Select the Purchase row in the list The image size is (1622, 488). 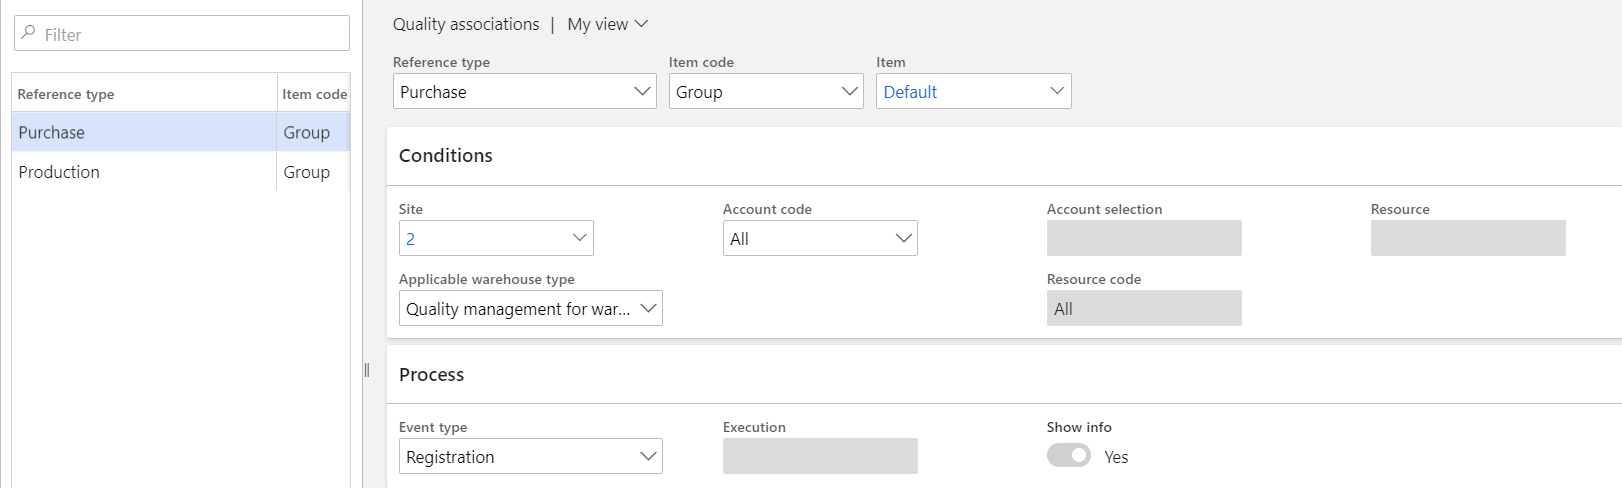(140, 132)
